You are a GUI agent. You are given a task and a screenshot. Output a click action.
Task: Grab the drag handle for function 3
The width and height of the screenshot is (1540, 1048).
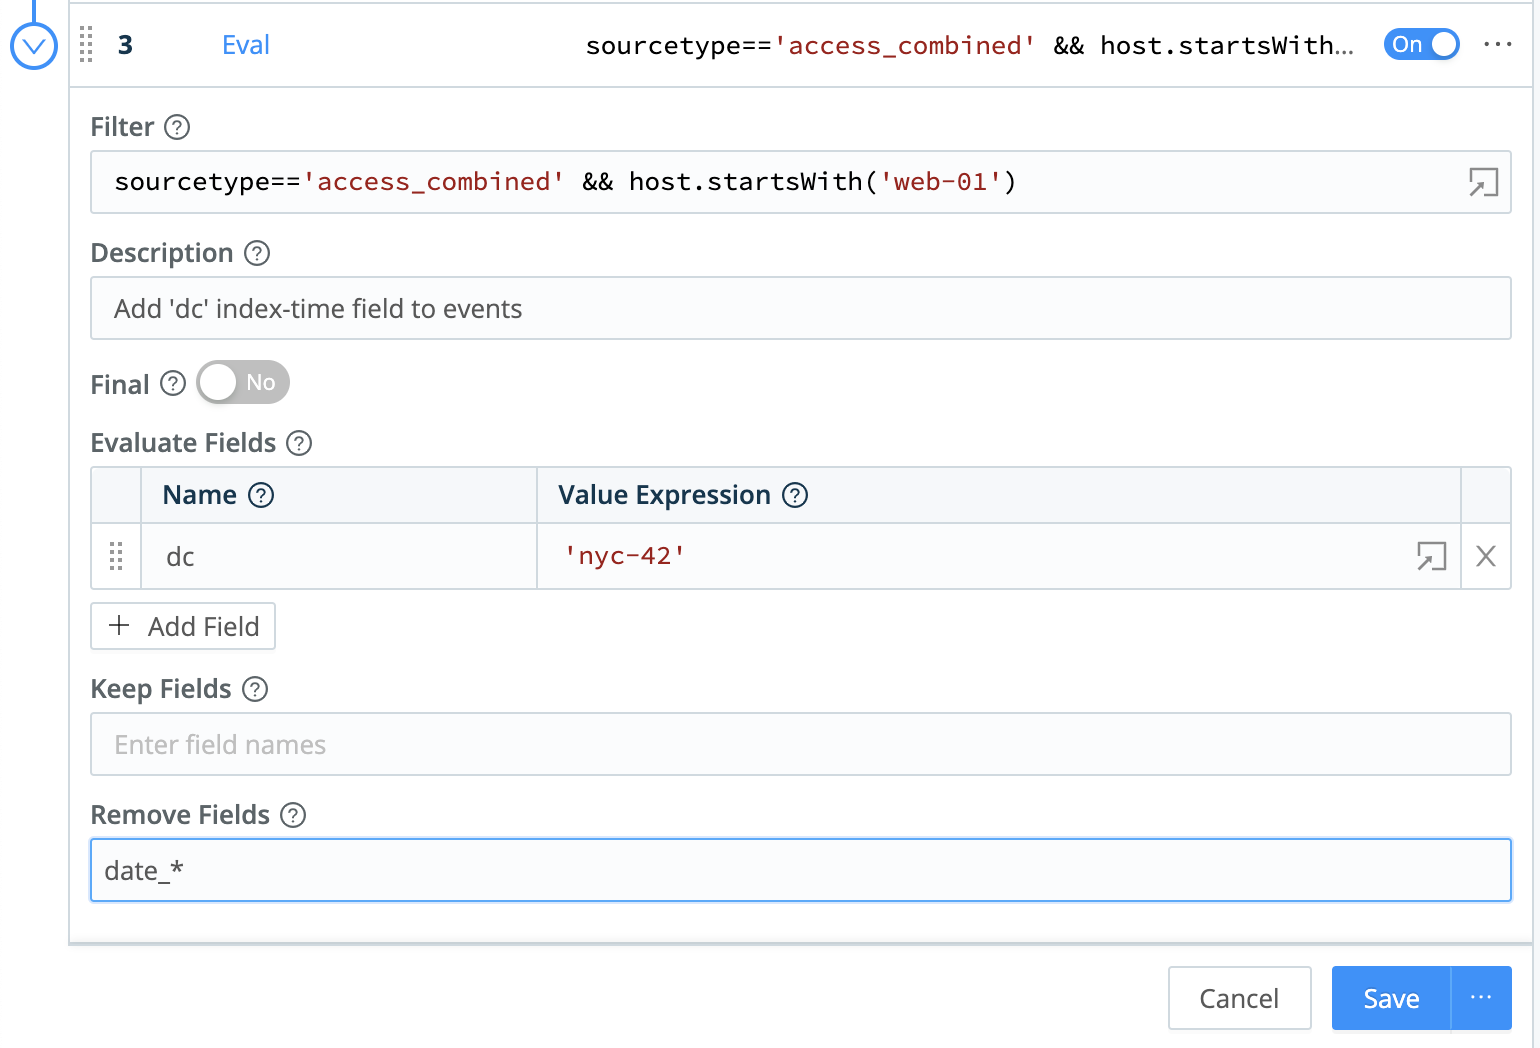(x=86, y=45)
